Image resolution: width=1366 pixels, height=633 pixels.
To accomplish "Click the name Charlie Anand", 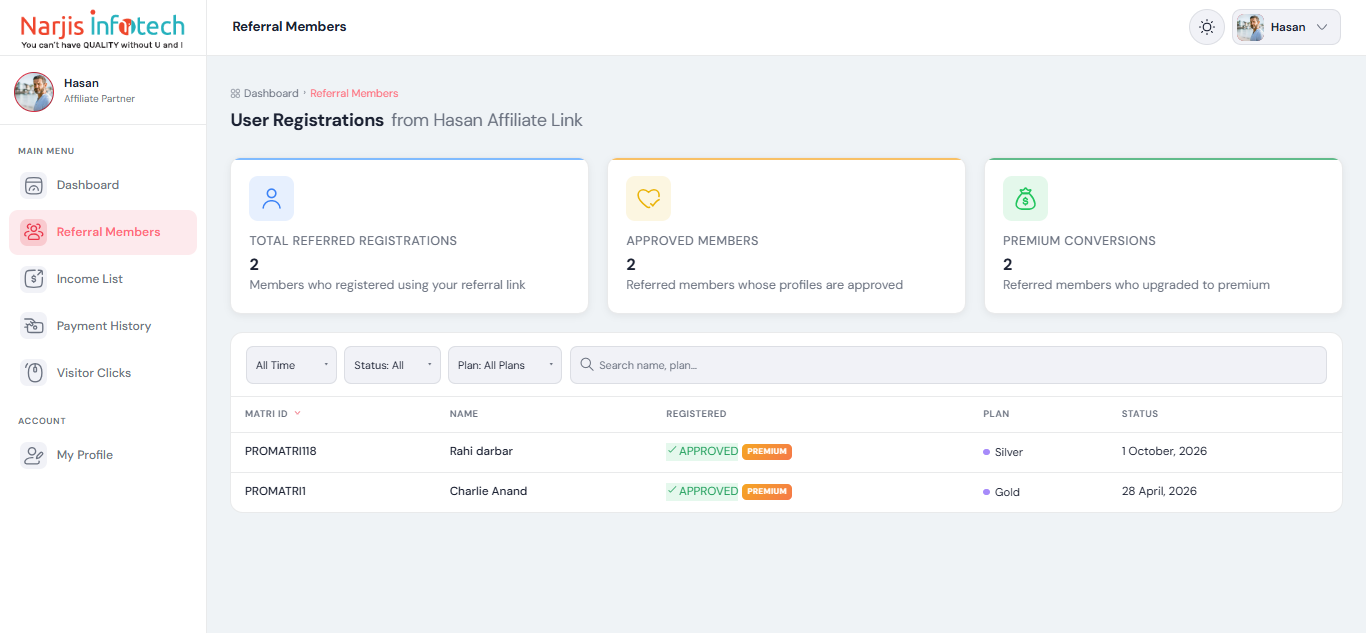I will click(488, 491).
